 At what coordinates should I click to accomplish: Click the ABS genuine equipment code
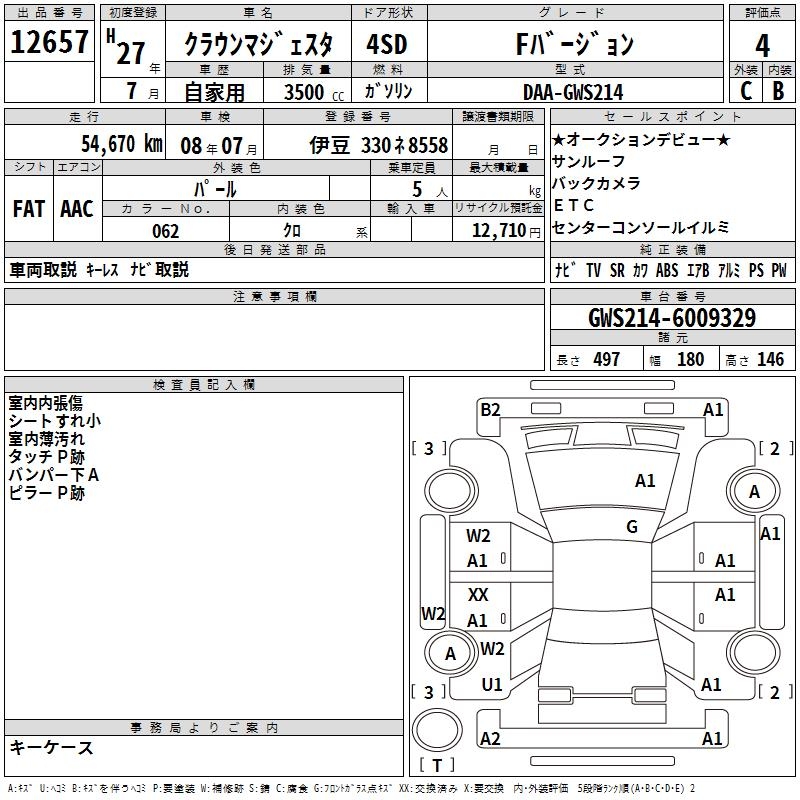(x=667, y=270)
